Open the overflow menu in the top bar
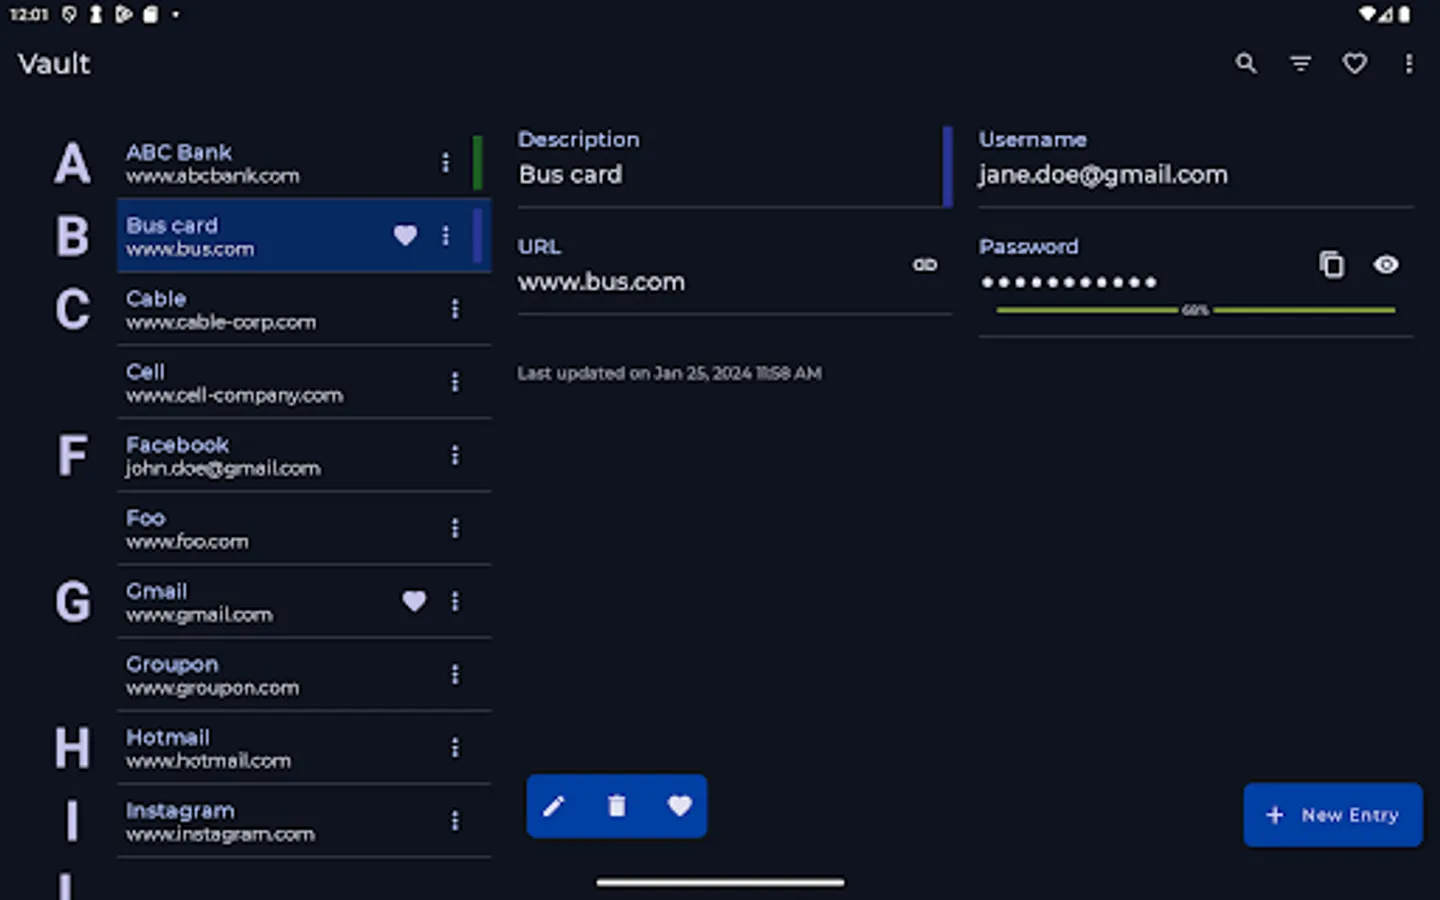The width and height of the screenshot is (1440, 900). point(1409,63)
